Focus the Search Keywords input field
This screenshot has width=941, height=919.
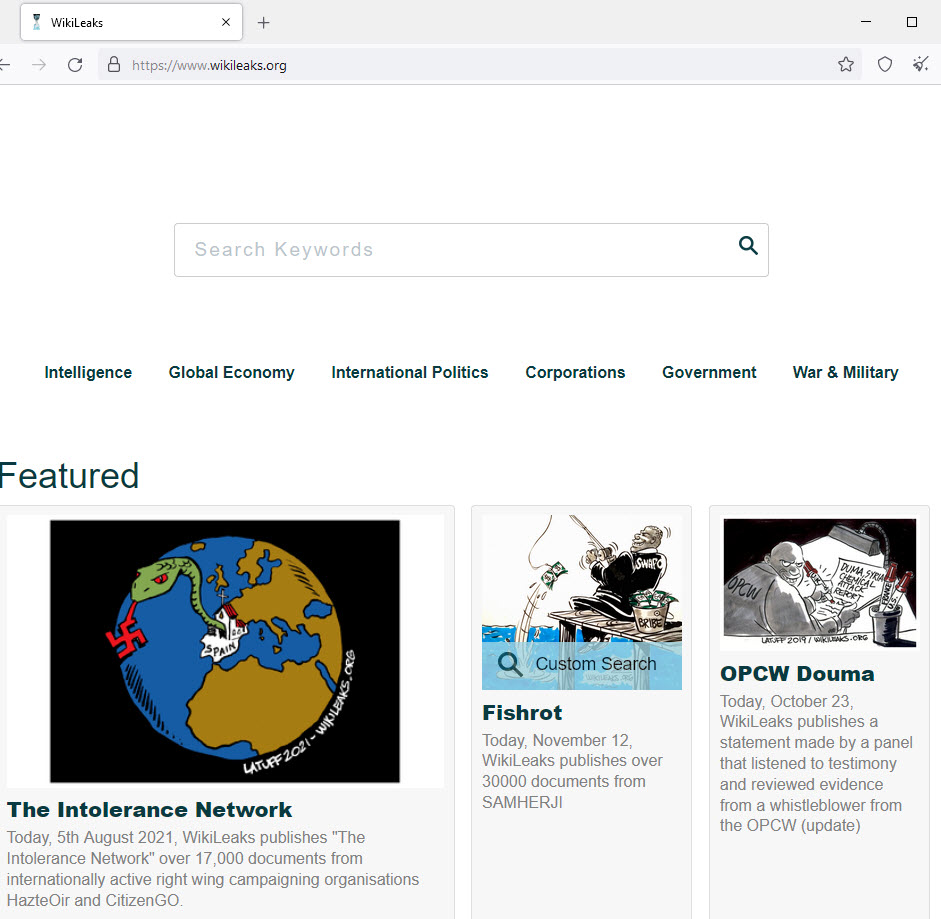(x=471, y=250)
